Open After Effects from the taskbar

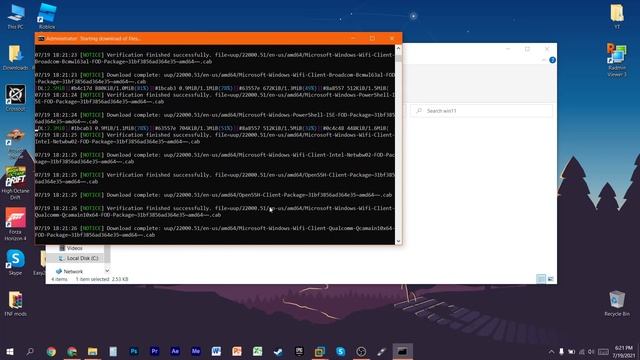coord(175,351)
